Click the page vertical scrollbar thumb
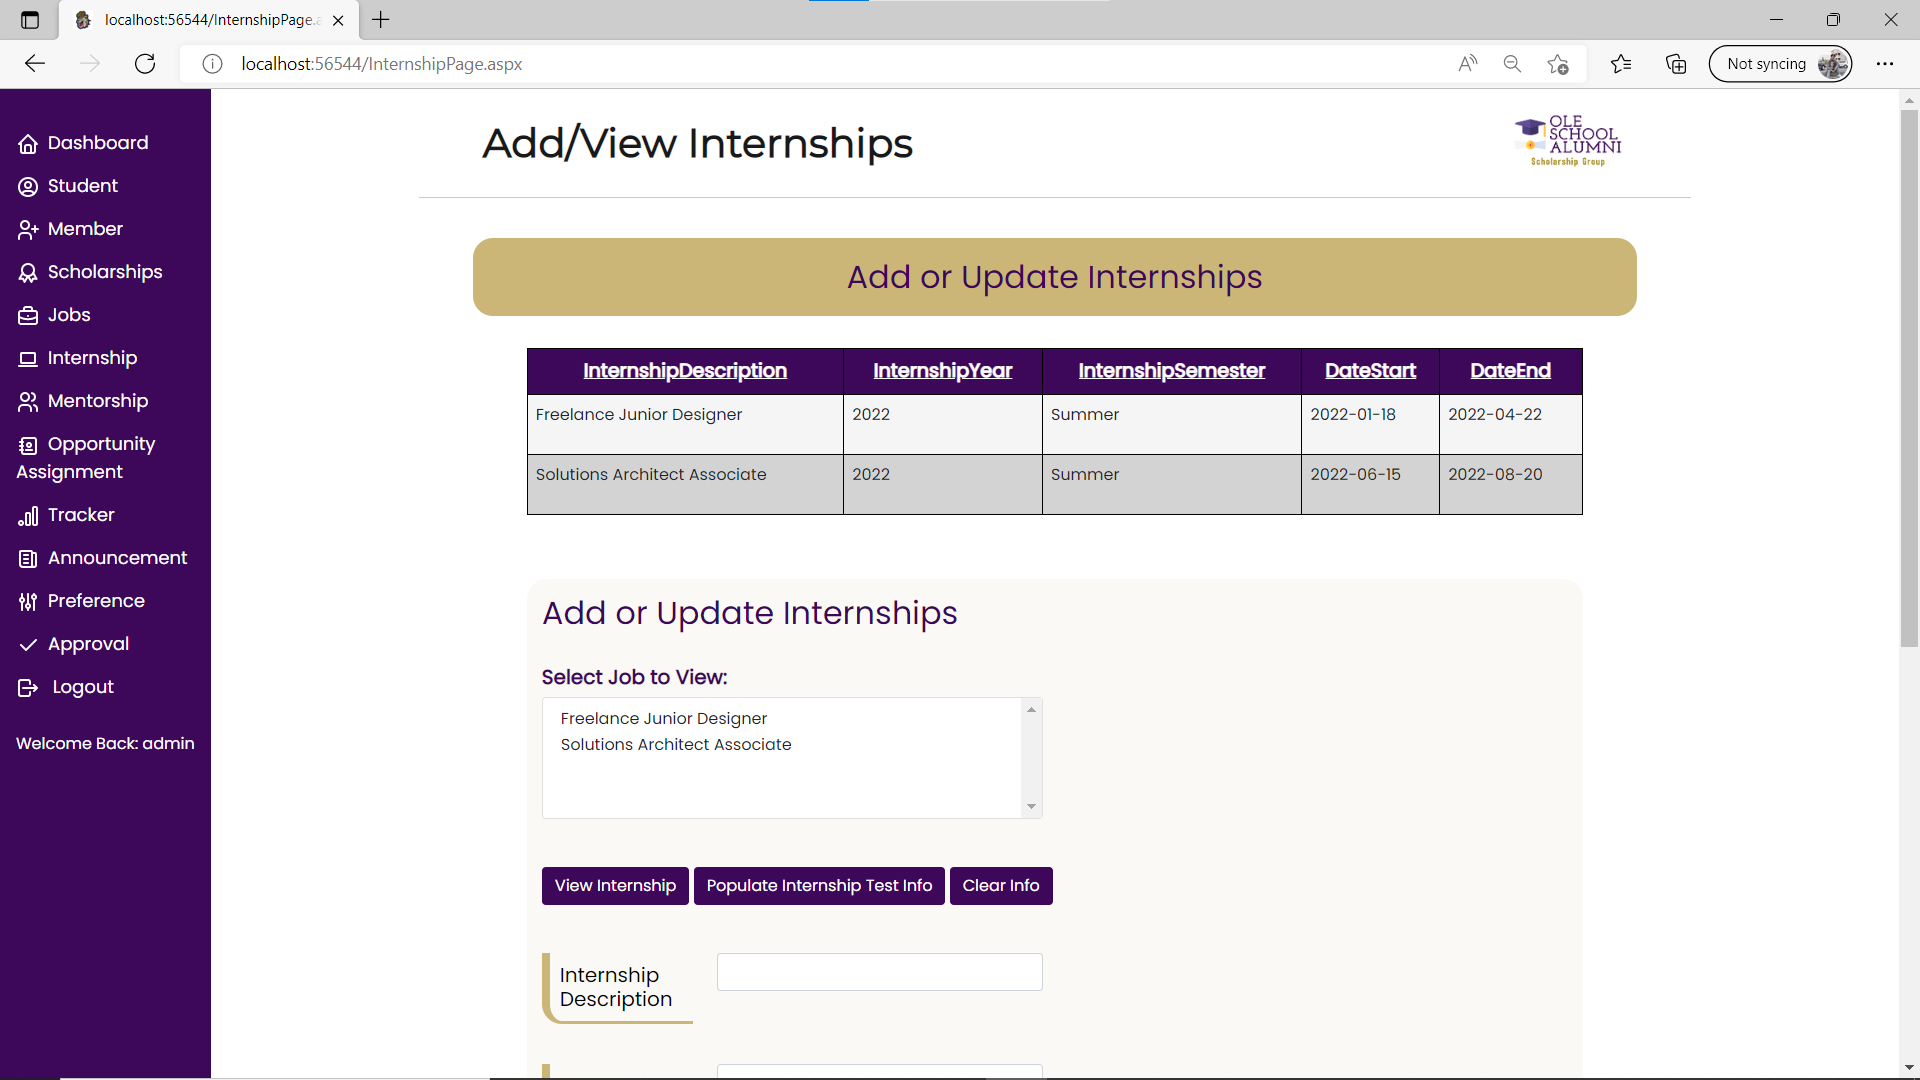1920x1080 pixels. point(1909,380)
